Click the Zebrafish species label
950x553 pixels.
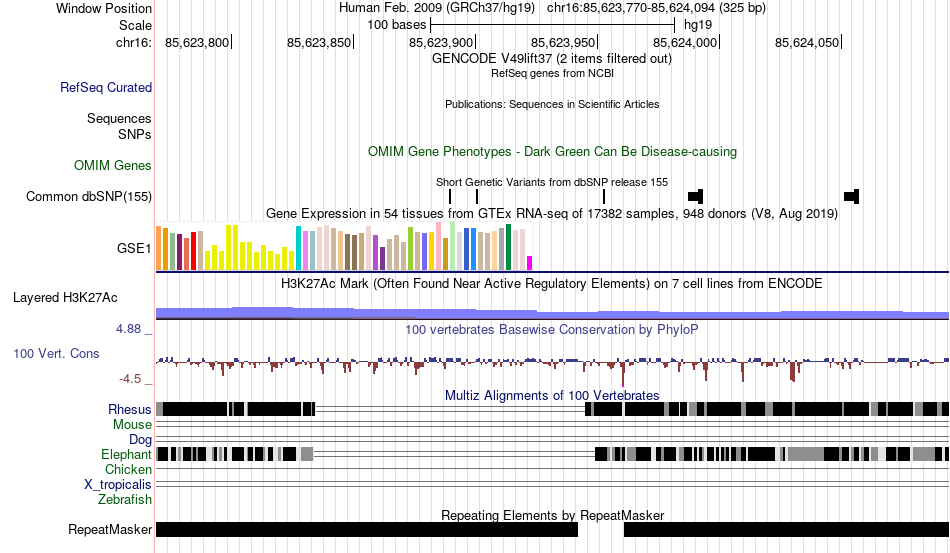[x=125, y=500]
